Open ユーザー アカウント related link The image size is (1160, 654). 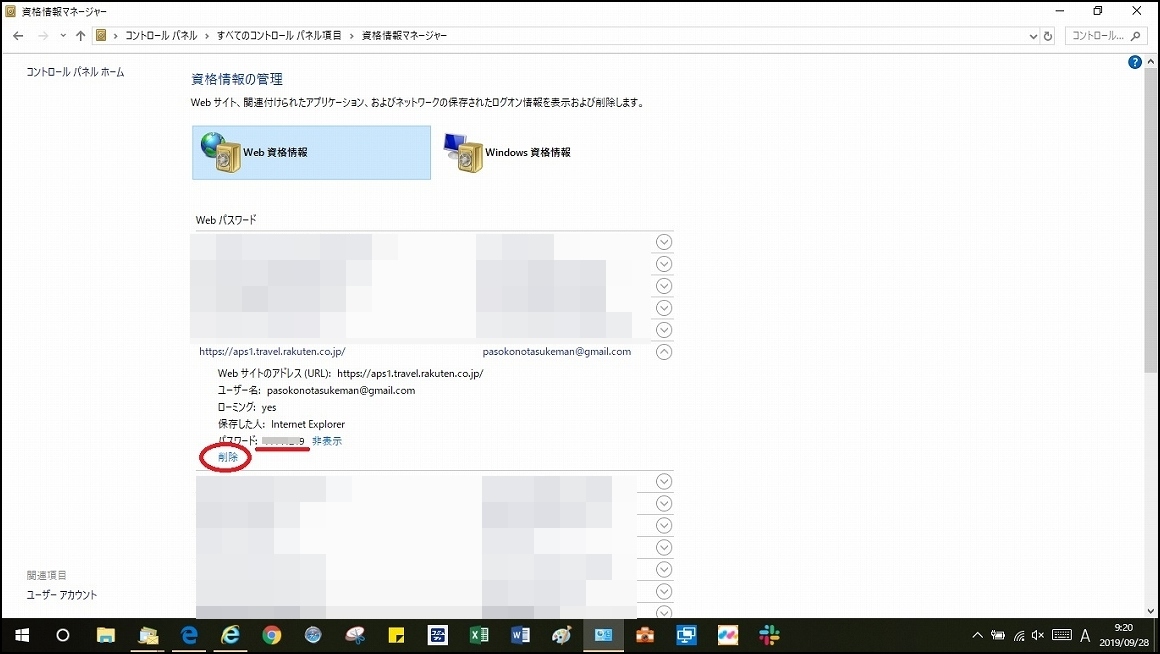pos(62,595)
